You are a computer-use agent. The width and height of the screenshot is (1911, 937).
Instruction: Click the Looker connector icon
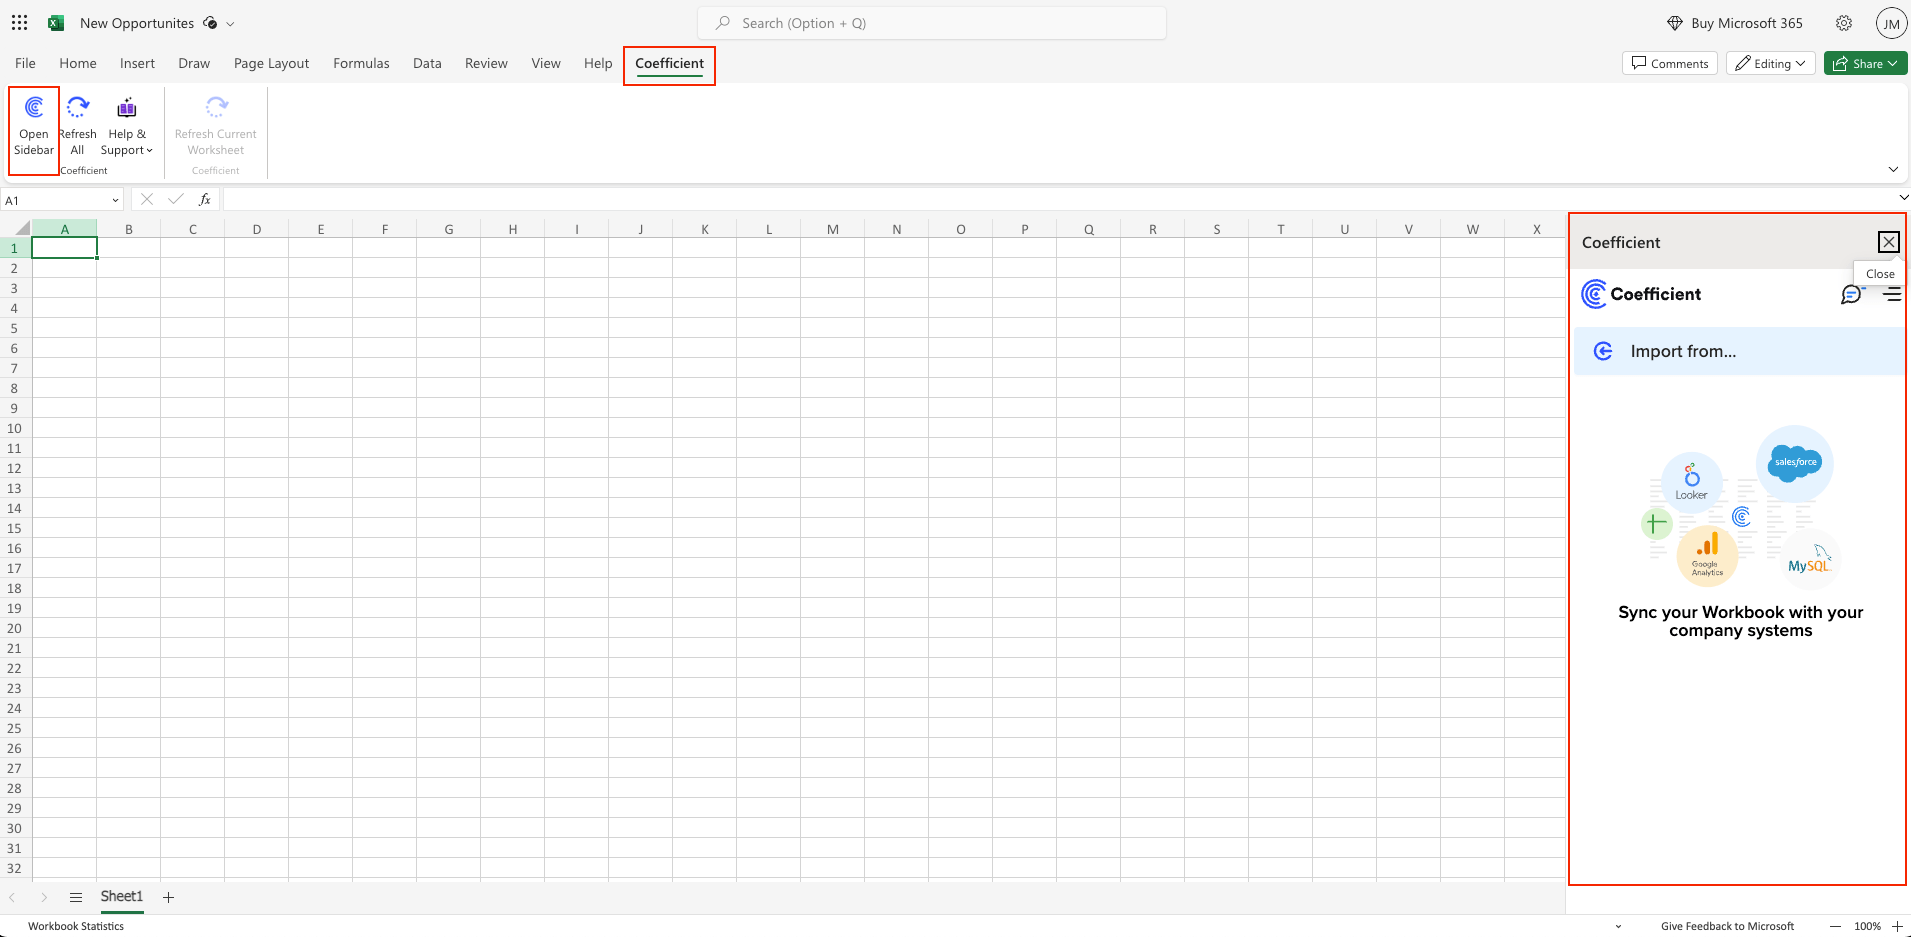pyautogui.click(x=1692, y=482)
